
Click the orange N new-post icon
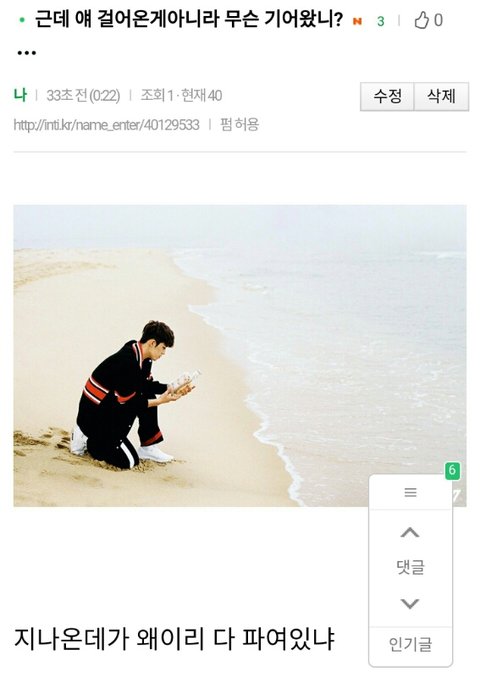pos(357,21)
